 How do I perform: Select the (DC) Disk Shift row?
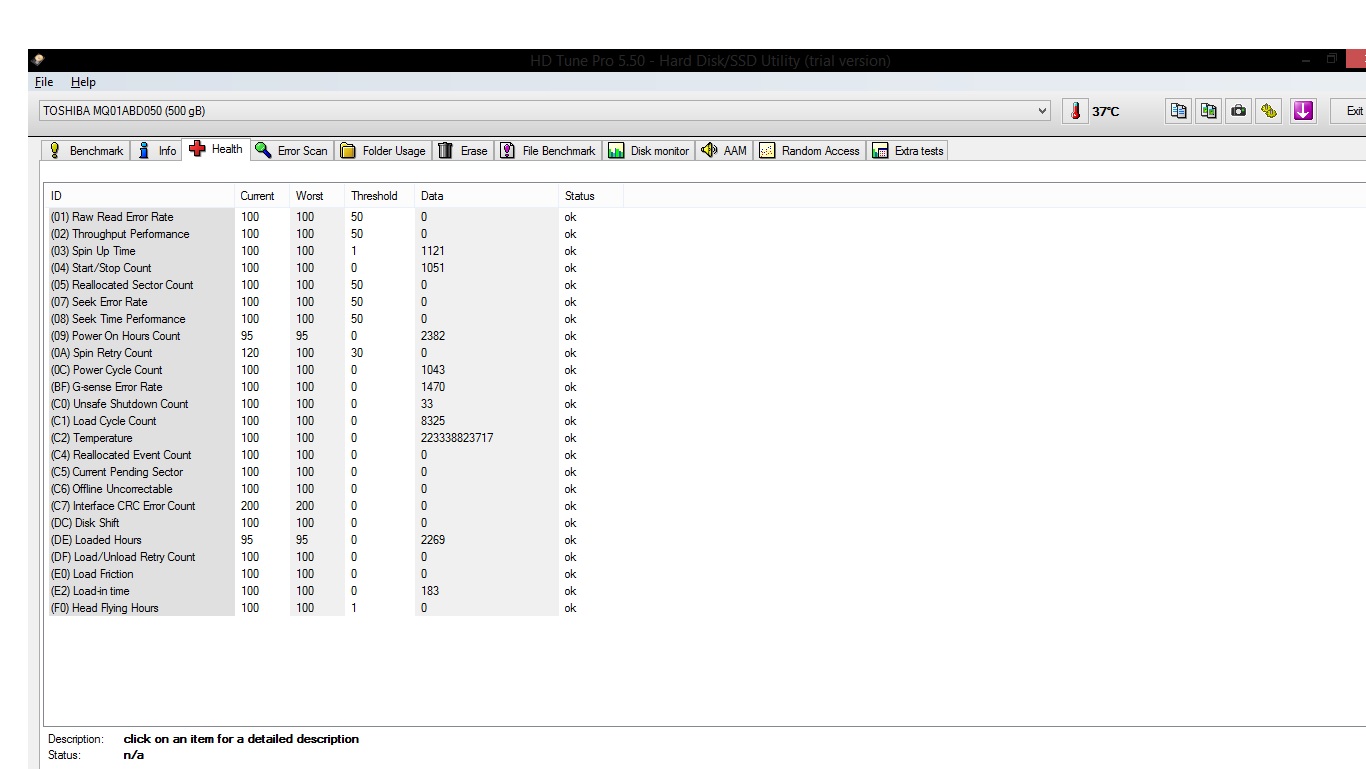point(335,523)
